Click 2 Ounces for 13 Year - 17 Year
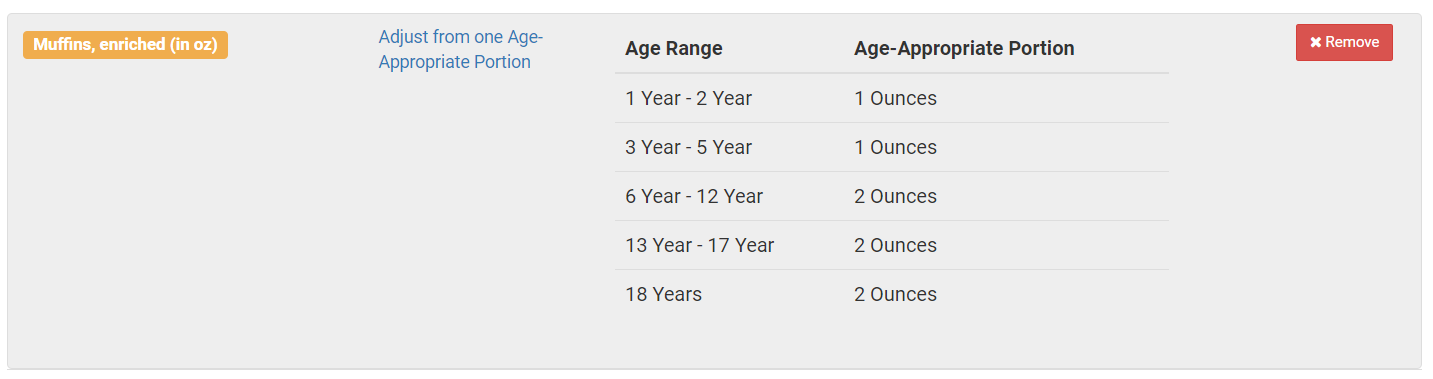 895,245
